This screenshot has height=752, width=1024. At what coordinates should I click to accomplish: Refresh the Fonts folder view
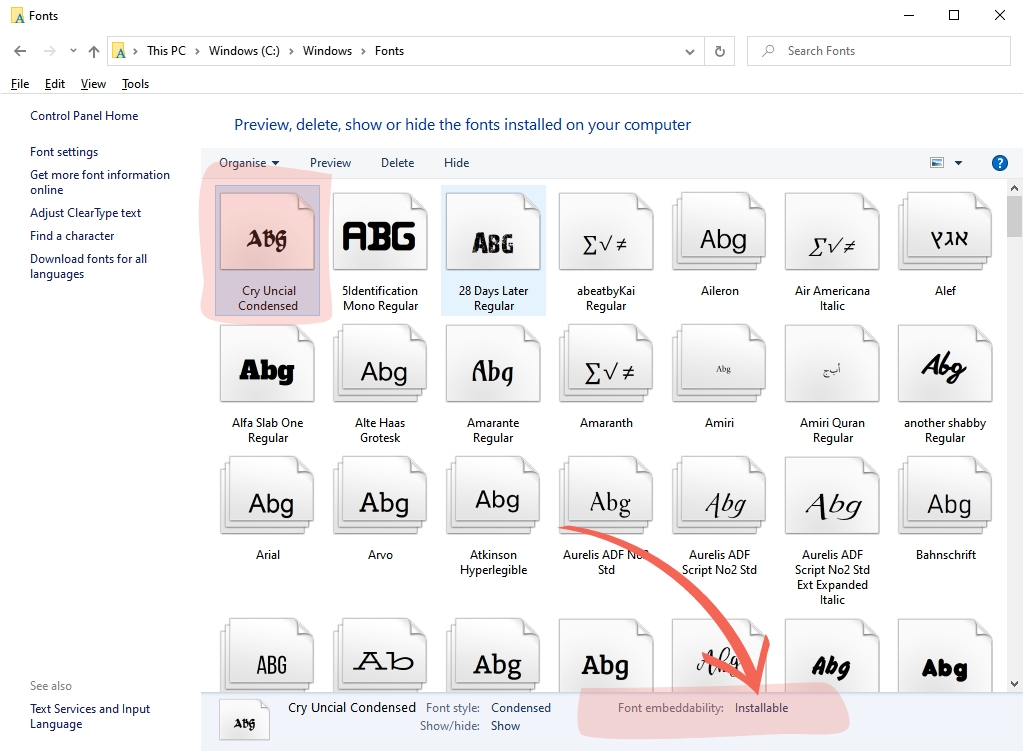[x=719, y=51]
